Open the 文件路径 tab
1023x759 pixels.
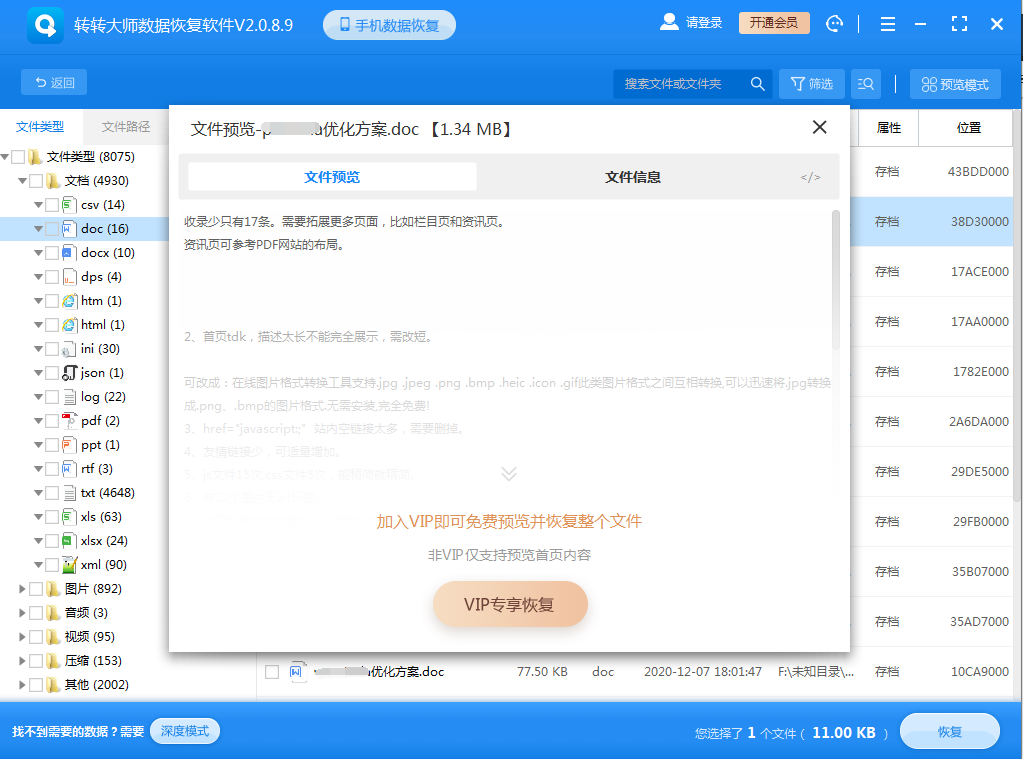tap(126, 127)
